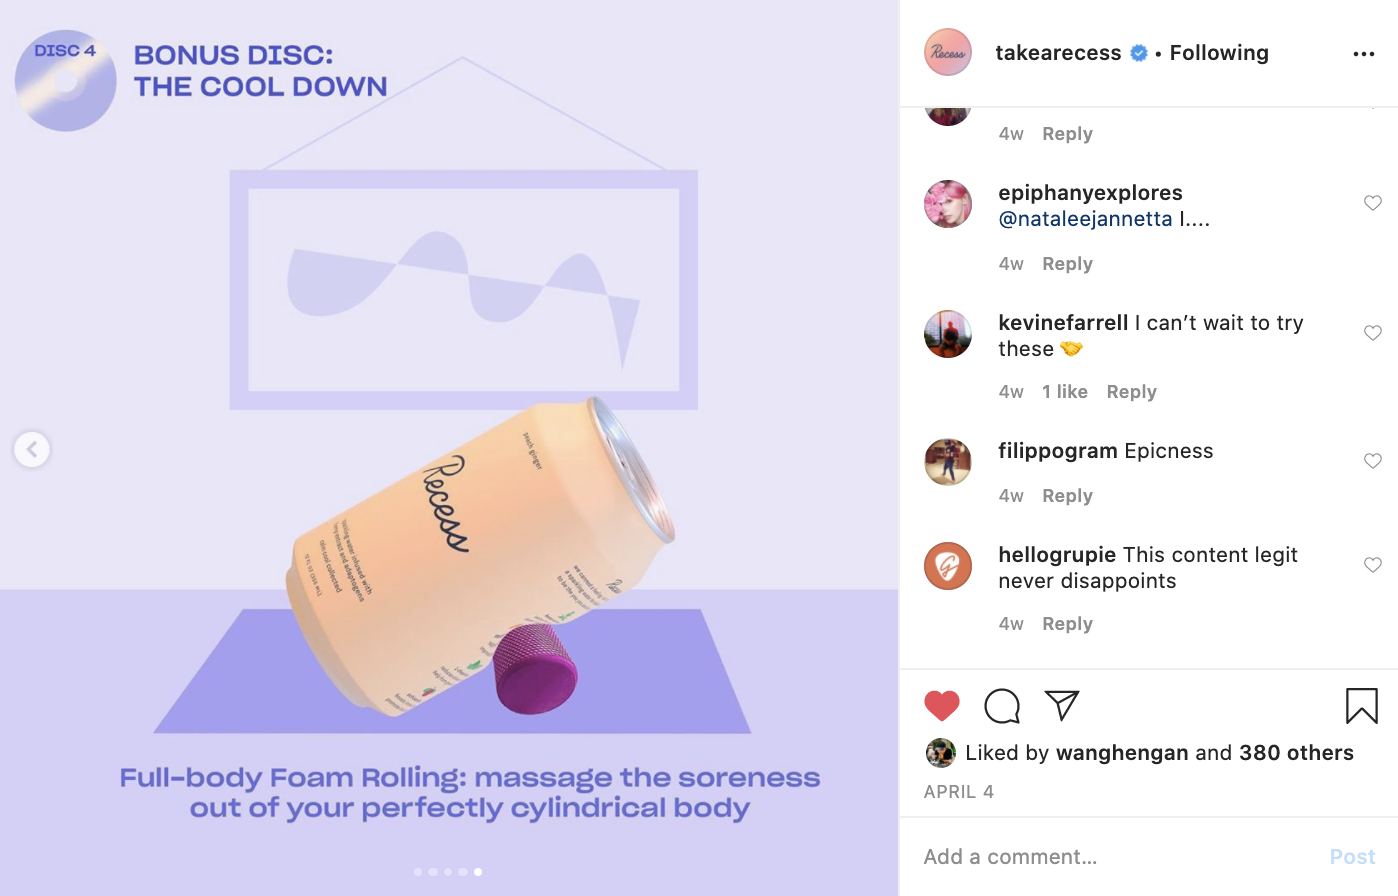Go to previous carousel slide arrow

tap(32, 449)
